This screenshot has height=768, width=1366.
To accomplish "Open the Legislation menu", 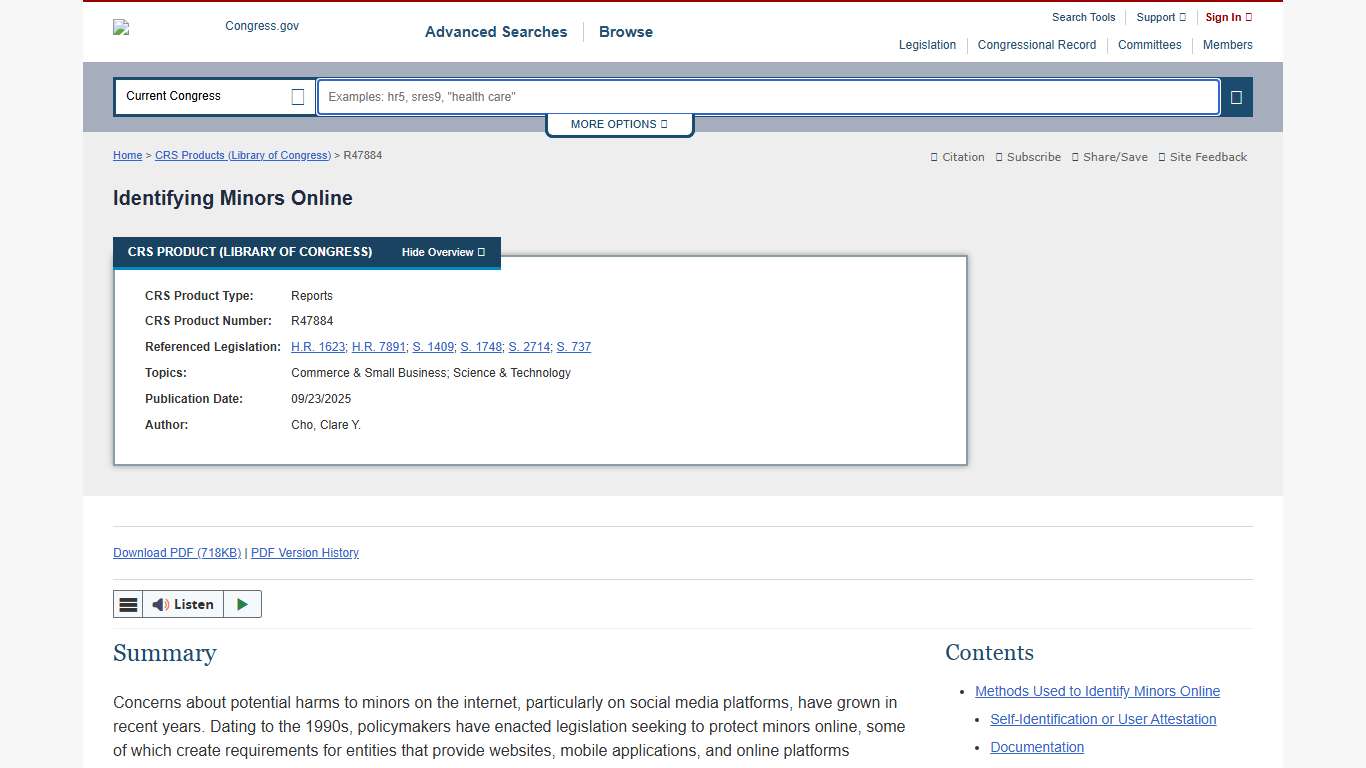I will click(927, 45).
